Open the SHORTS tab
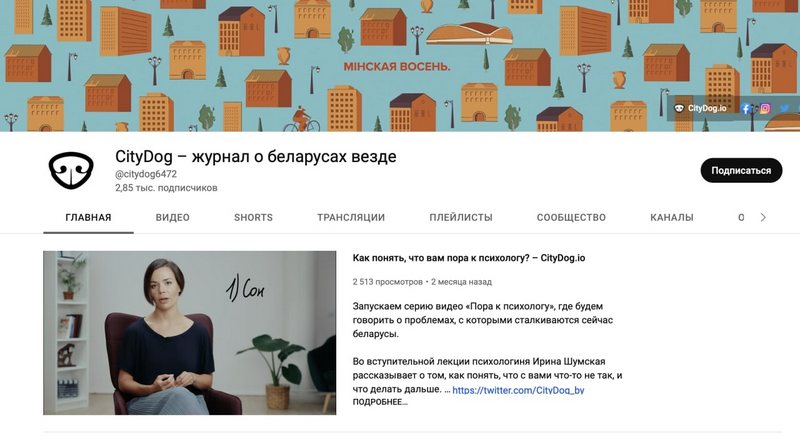800x446 pixels. point(253,217)
